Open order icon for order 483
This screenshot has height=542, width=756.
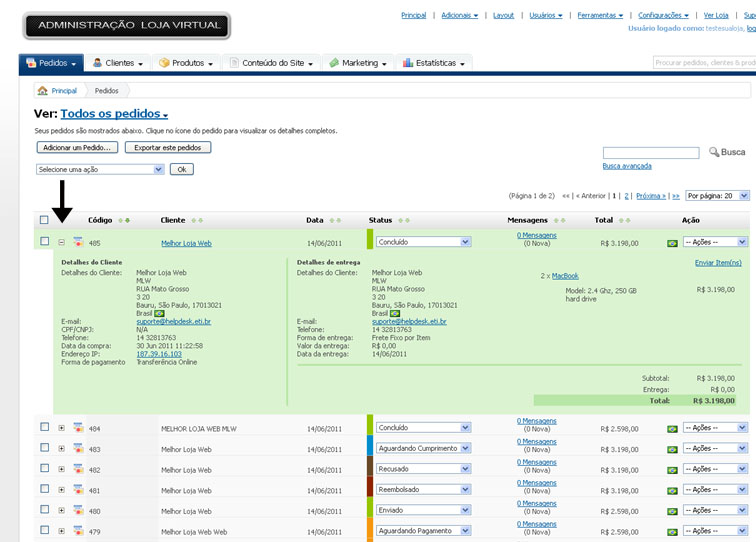point(78,448)
